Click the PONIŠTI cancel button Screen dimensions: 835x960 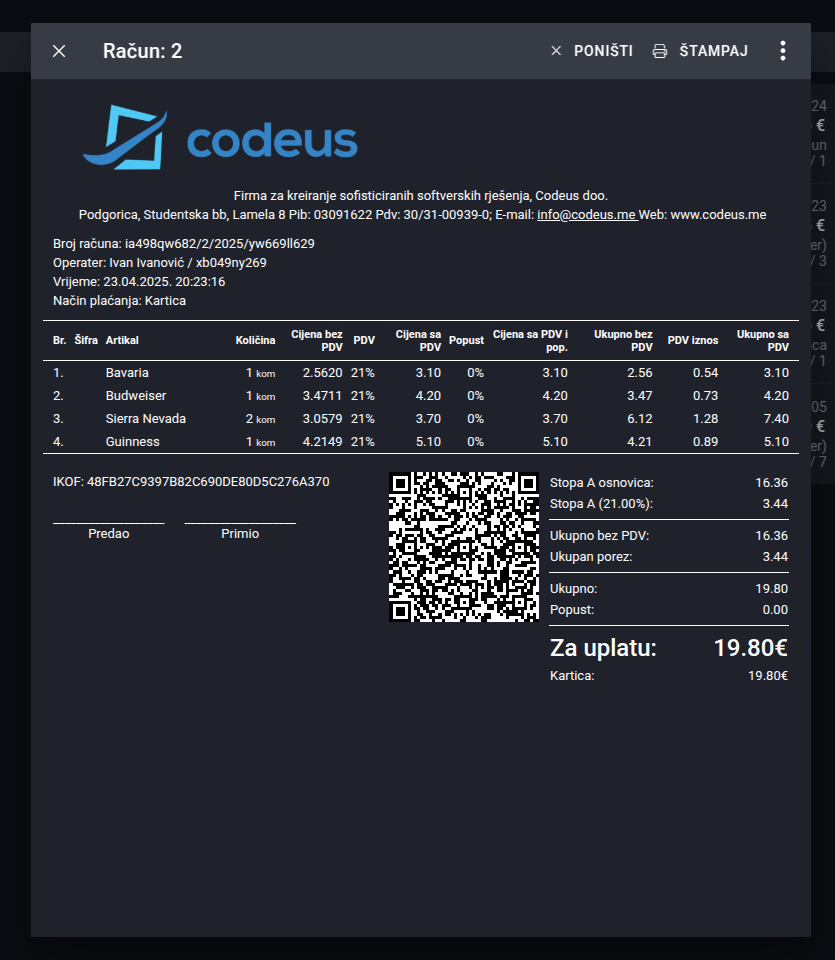(x=591, y=51)
